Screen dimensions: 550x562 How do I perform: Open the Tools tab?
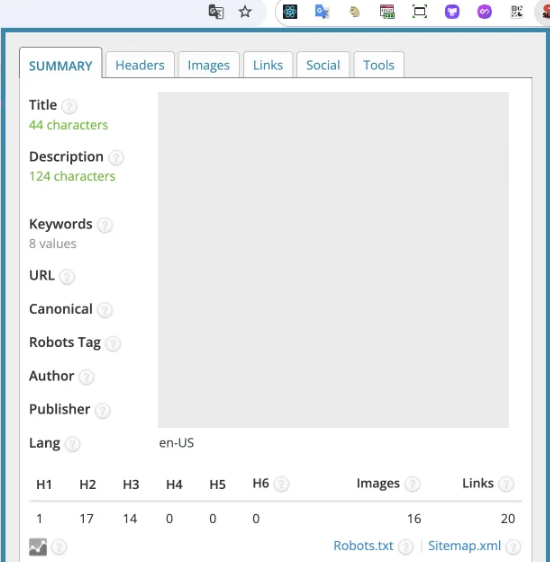tap(379, 65)
